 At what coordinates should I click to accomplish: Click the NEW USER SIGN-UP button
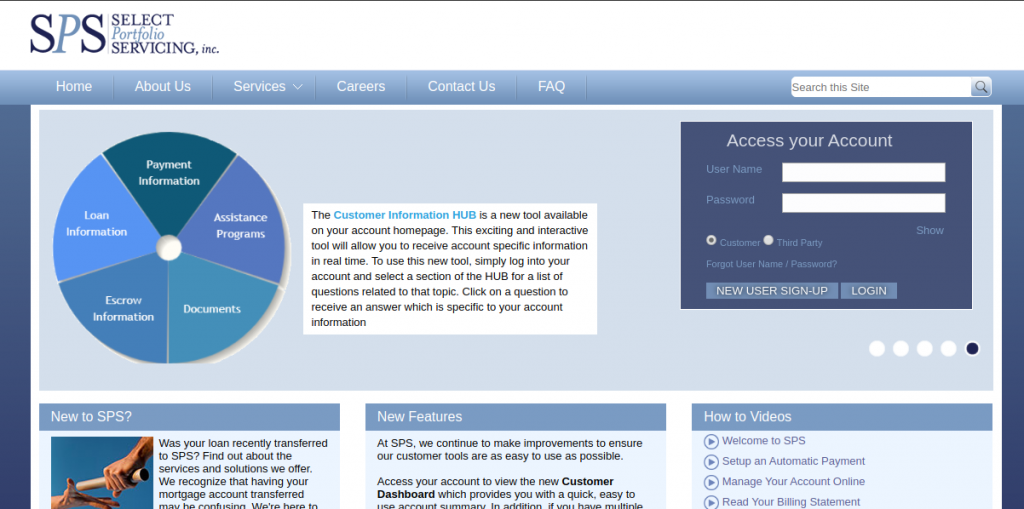pyautogui.click(x=771, y=291)
